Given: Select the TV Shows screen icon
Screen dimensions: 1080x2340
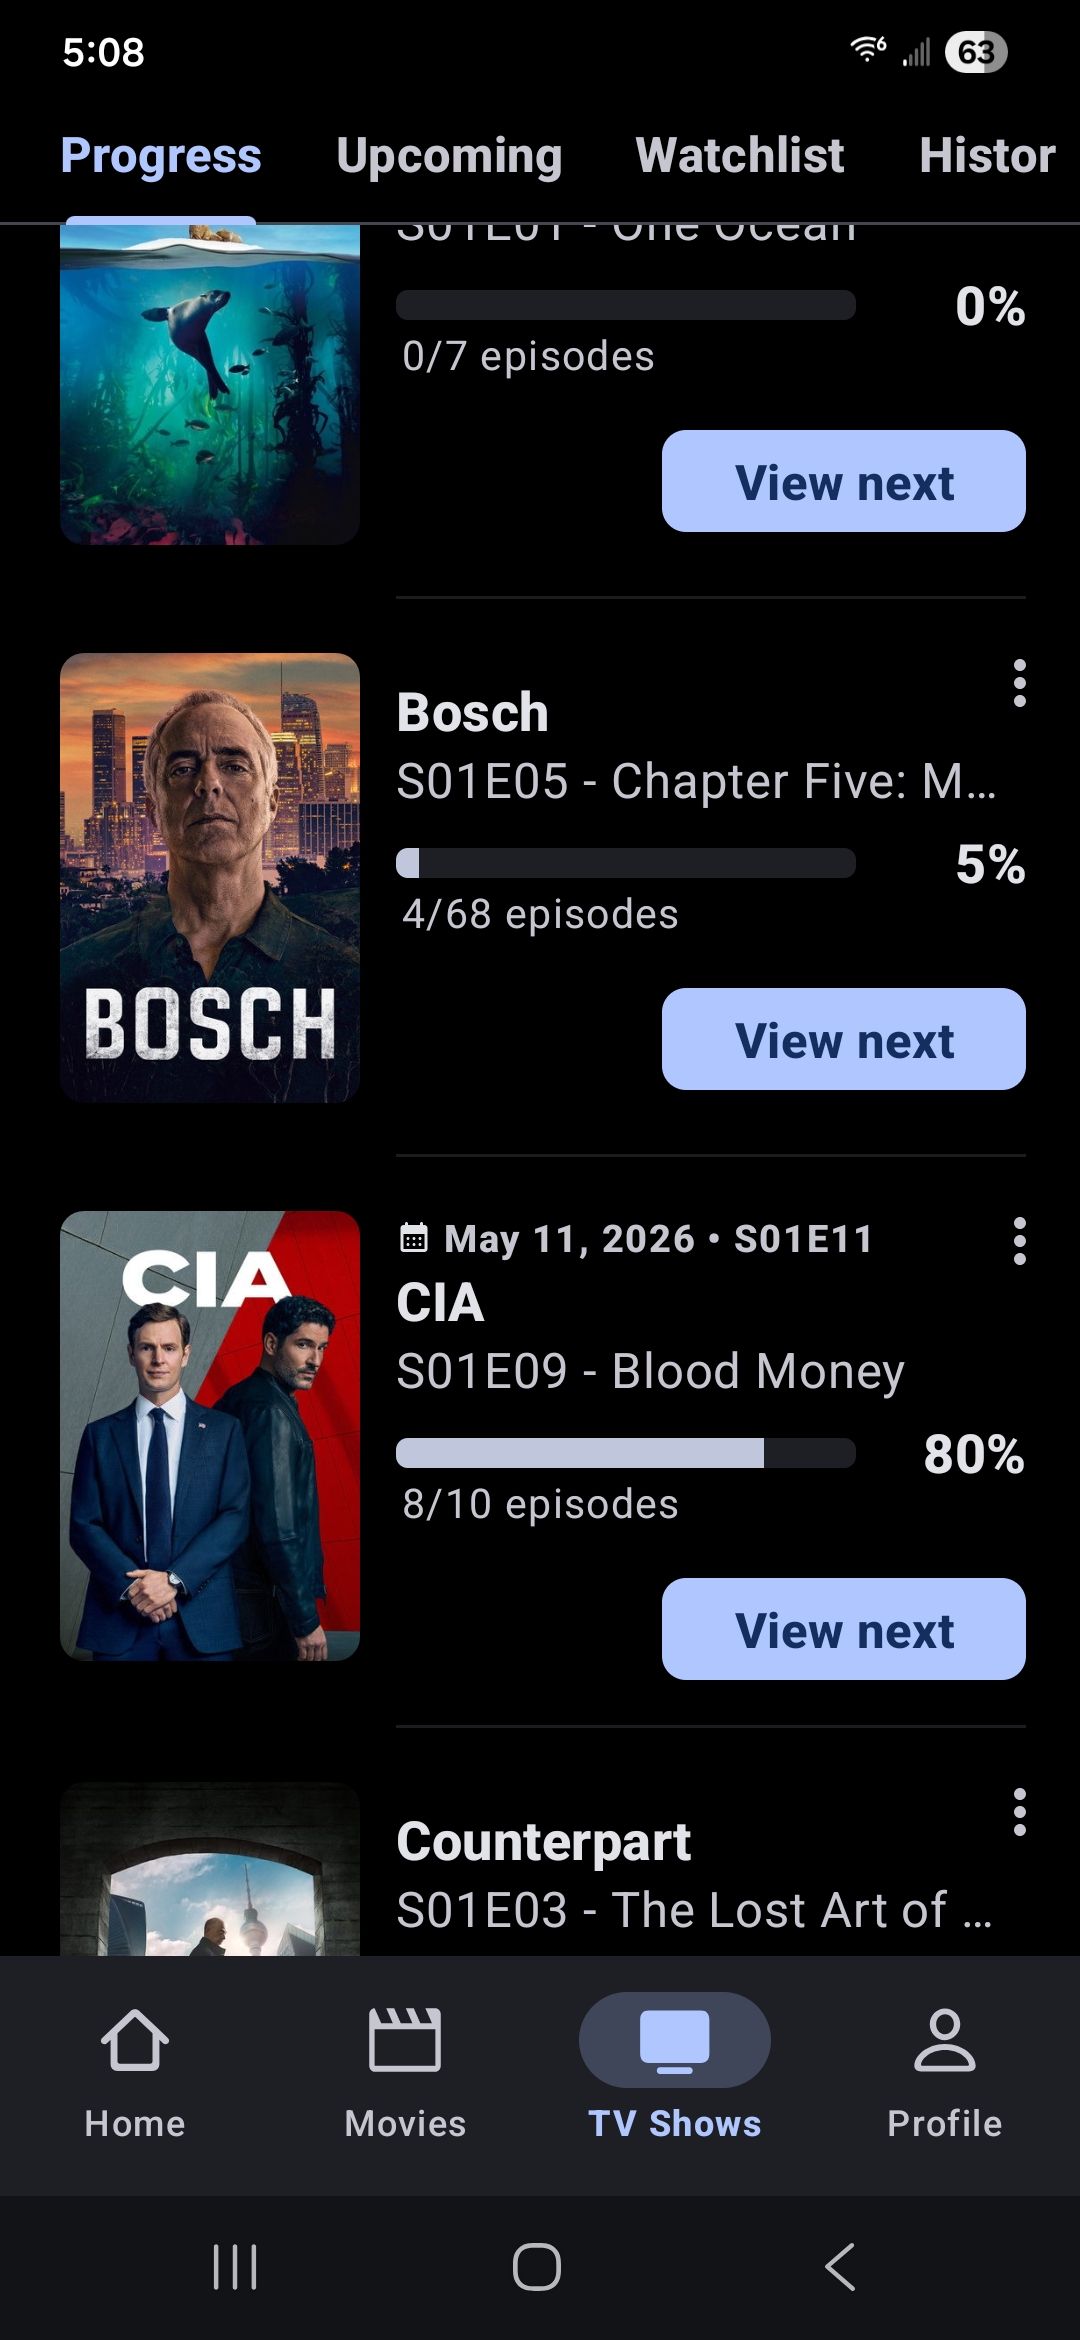Looking at the screenshot, I should [x=675, y=2040].
